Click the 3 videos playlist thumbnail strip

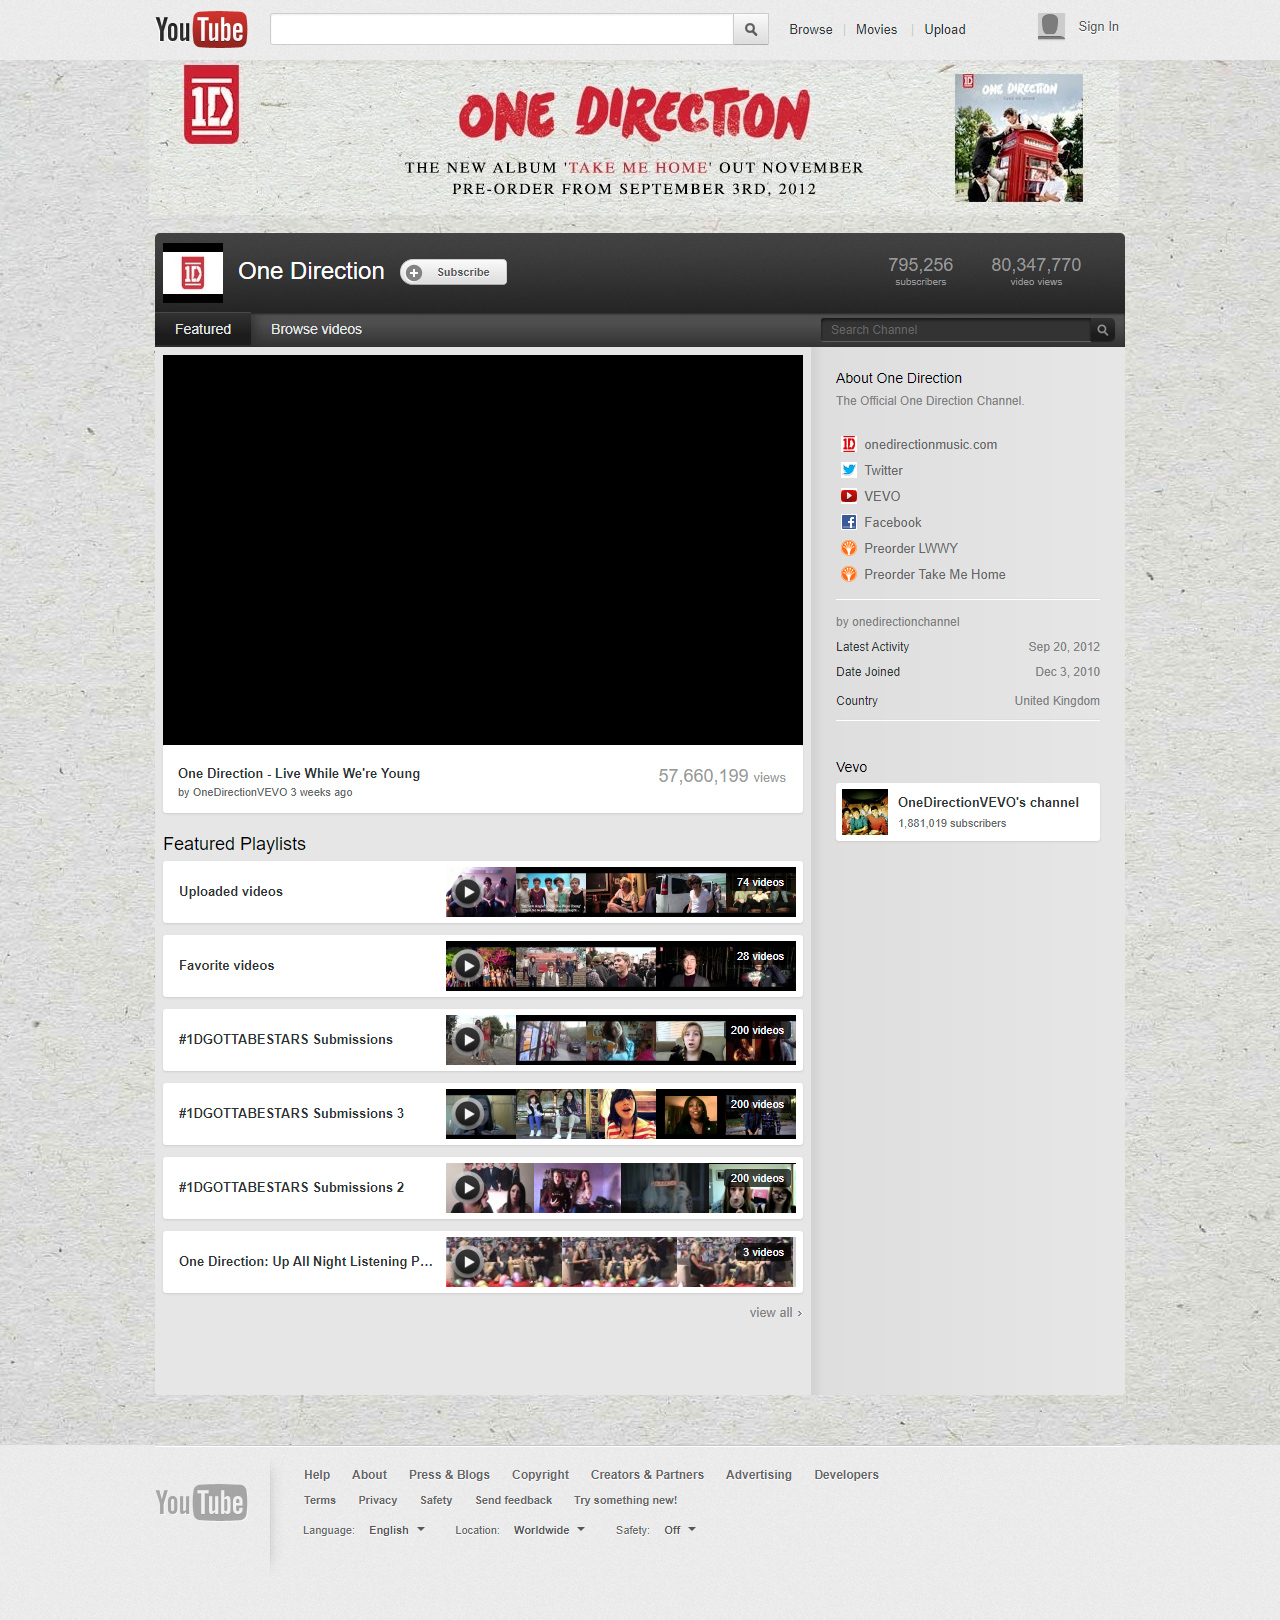point(621,1262)
